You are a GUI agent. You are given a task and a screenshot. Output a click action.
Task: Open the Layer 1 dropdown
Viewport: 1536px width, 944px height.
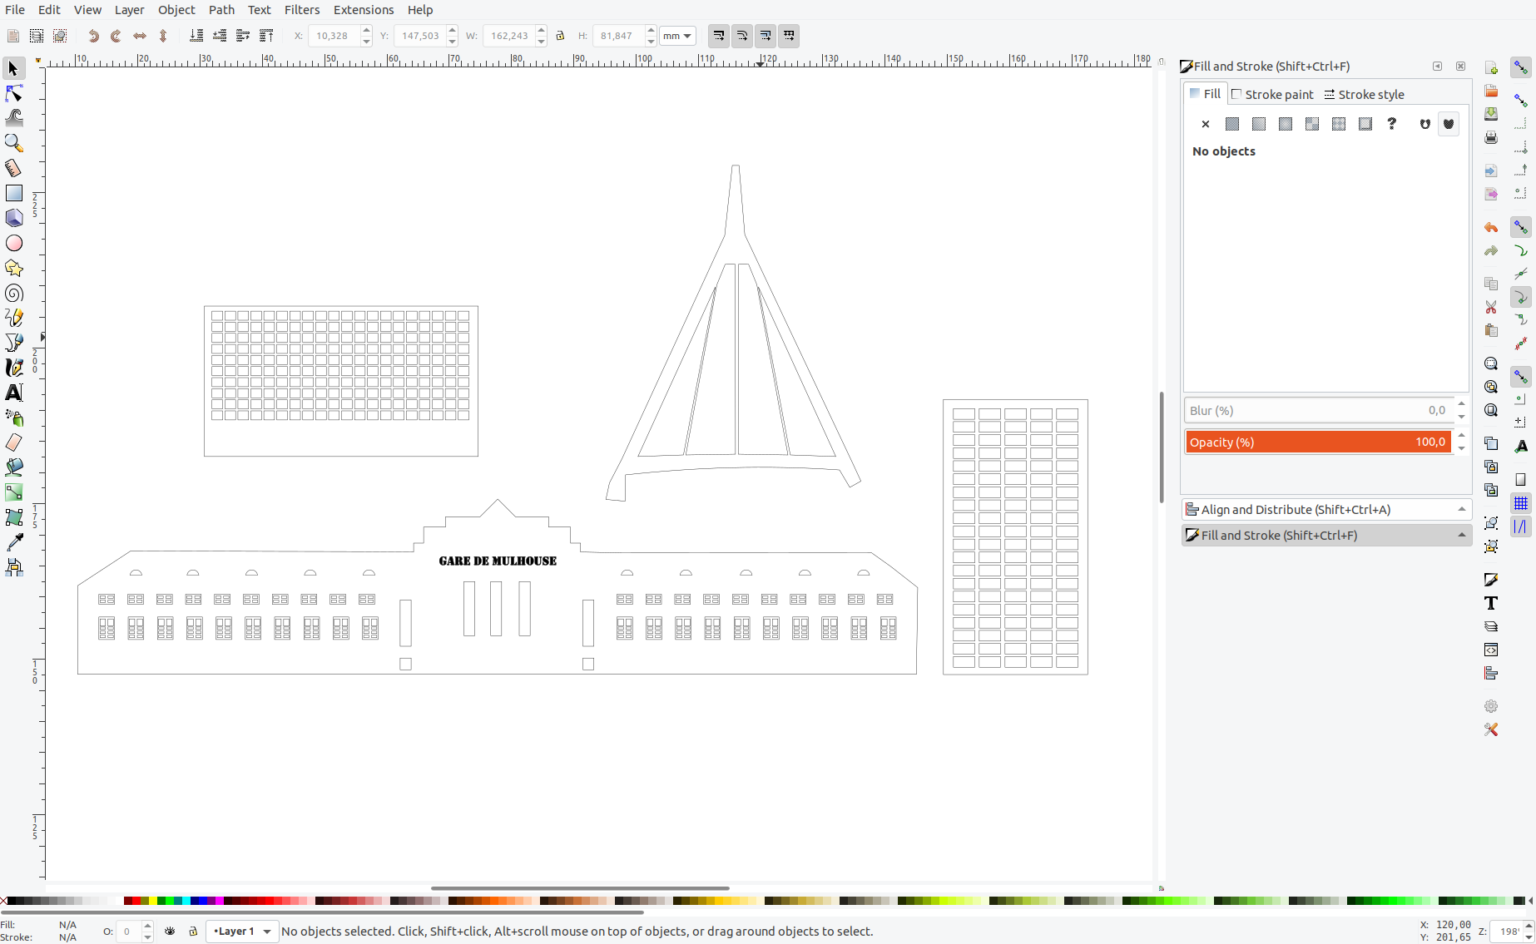tap(241, 931)
